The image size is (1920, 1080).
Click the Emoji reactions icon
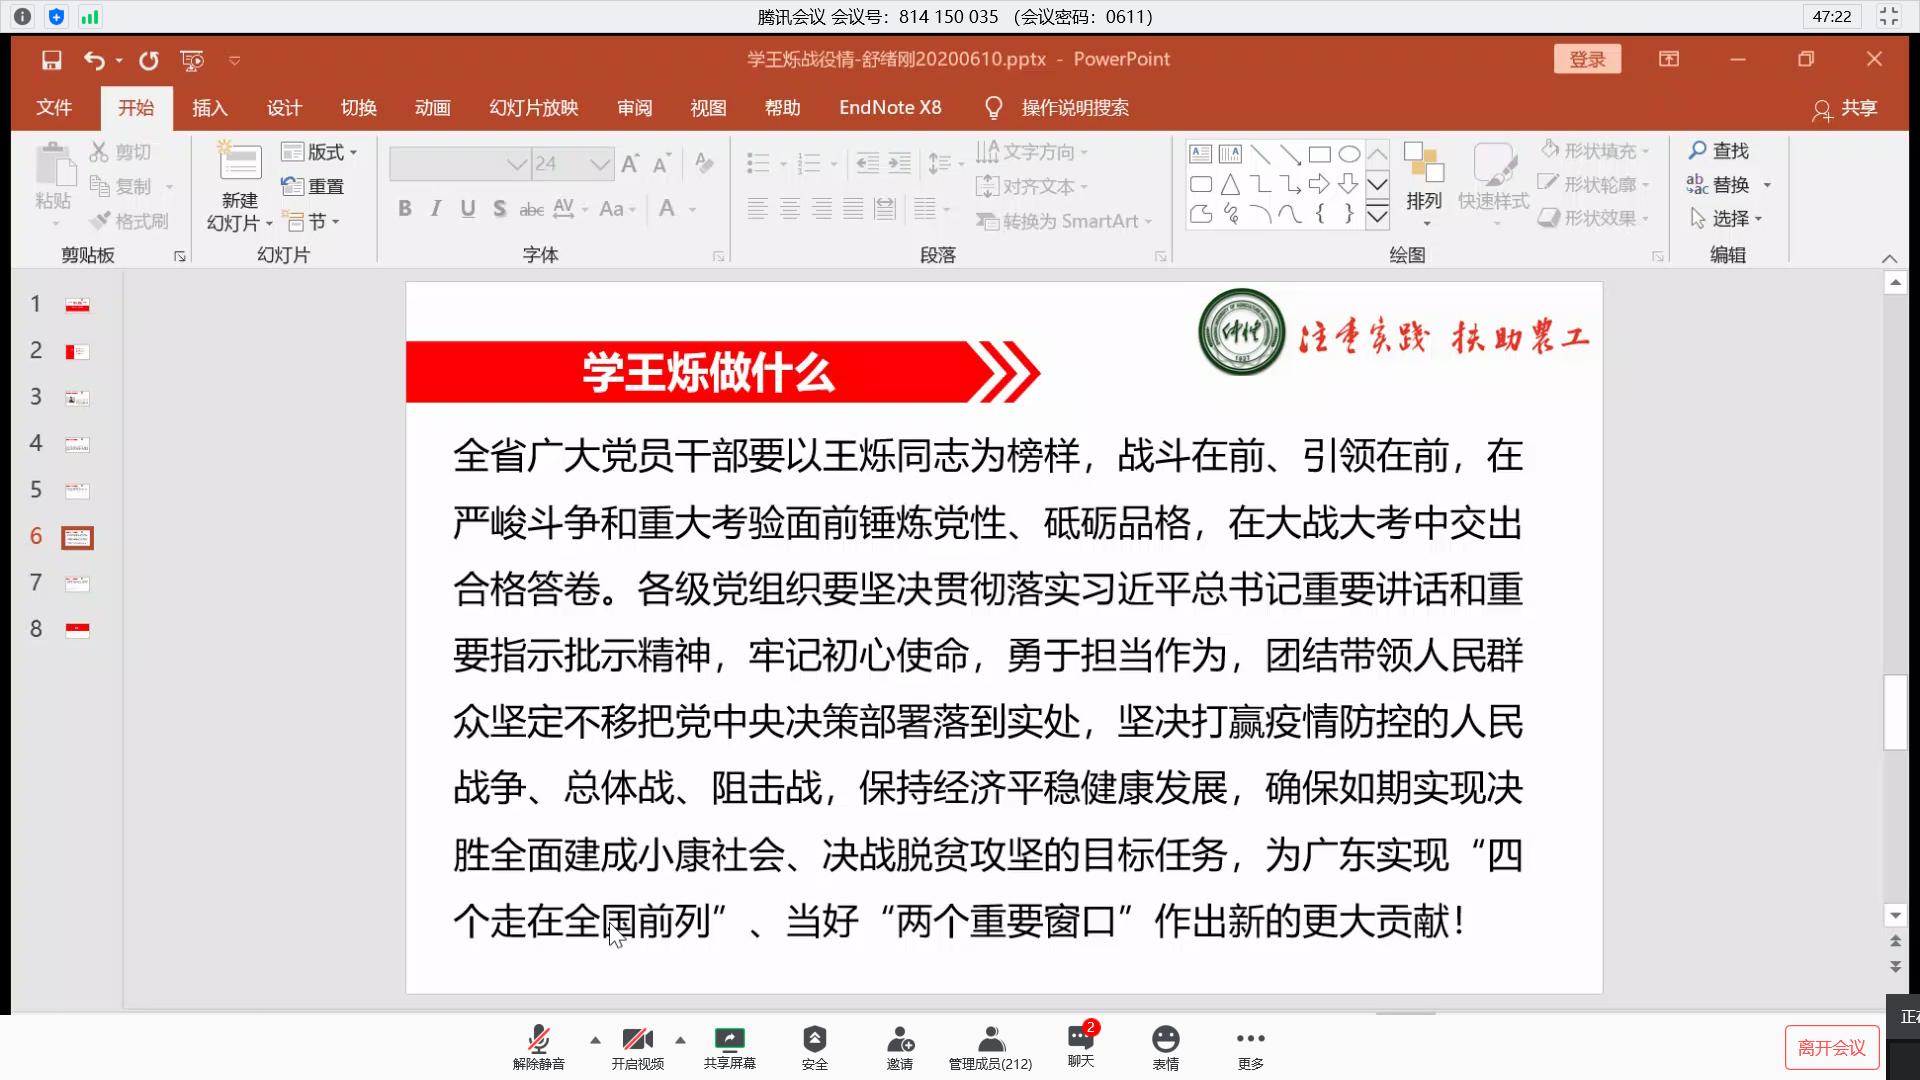pyautogui.click(x=1165, y=1039)
